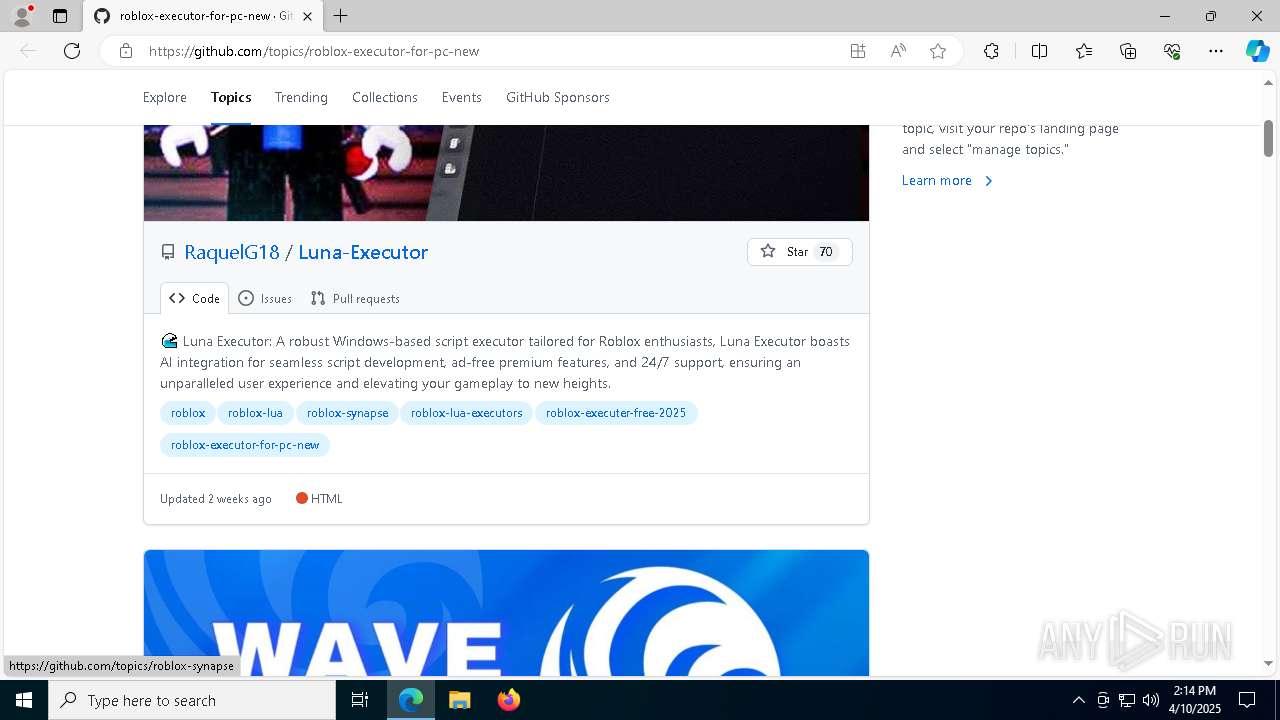Click the vertical scrollbar thumb
Image resolution: width=1280 pixels, height=720 pixels.
point(1268,138)
